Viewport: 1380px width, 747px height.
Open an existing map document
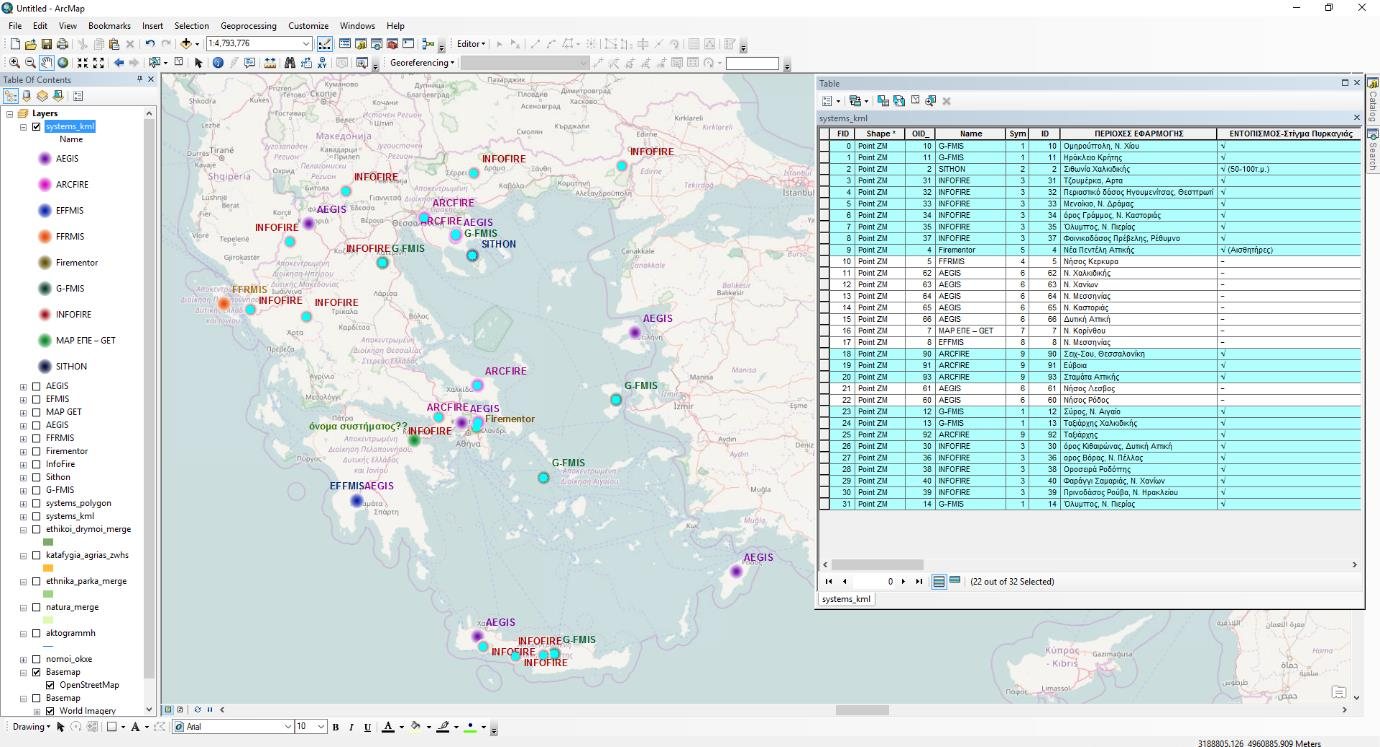30,44
